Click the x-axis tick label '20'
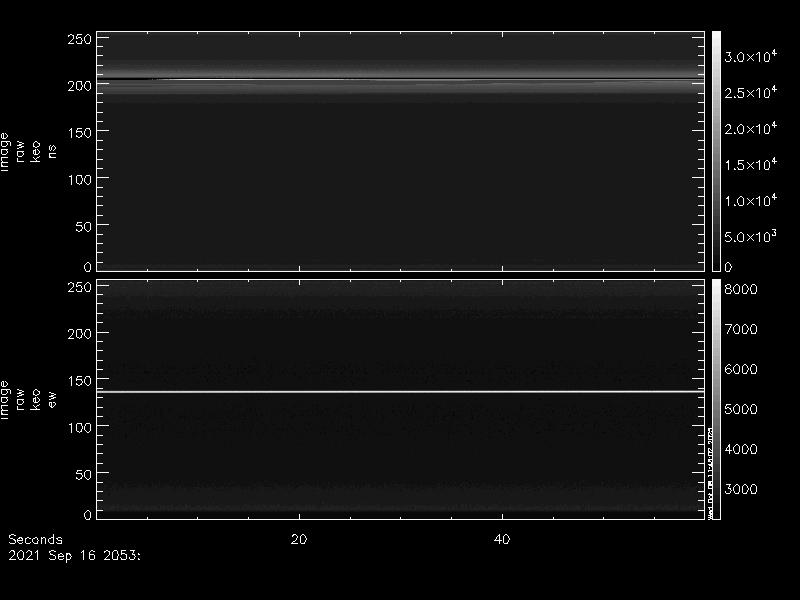Viewport: 800px width, 600px height. coord(299,539)
